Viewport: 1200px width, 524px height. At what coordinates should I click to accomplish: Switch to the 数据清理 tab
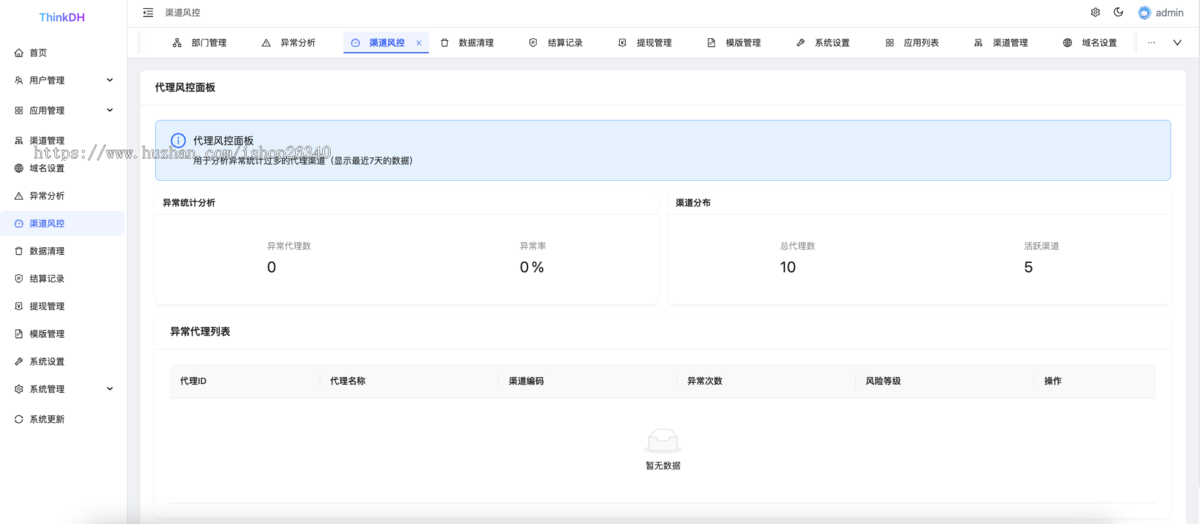[x=467, y=43]
